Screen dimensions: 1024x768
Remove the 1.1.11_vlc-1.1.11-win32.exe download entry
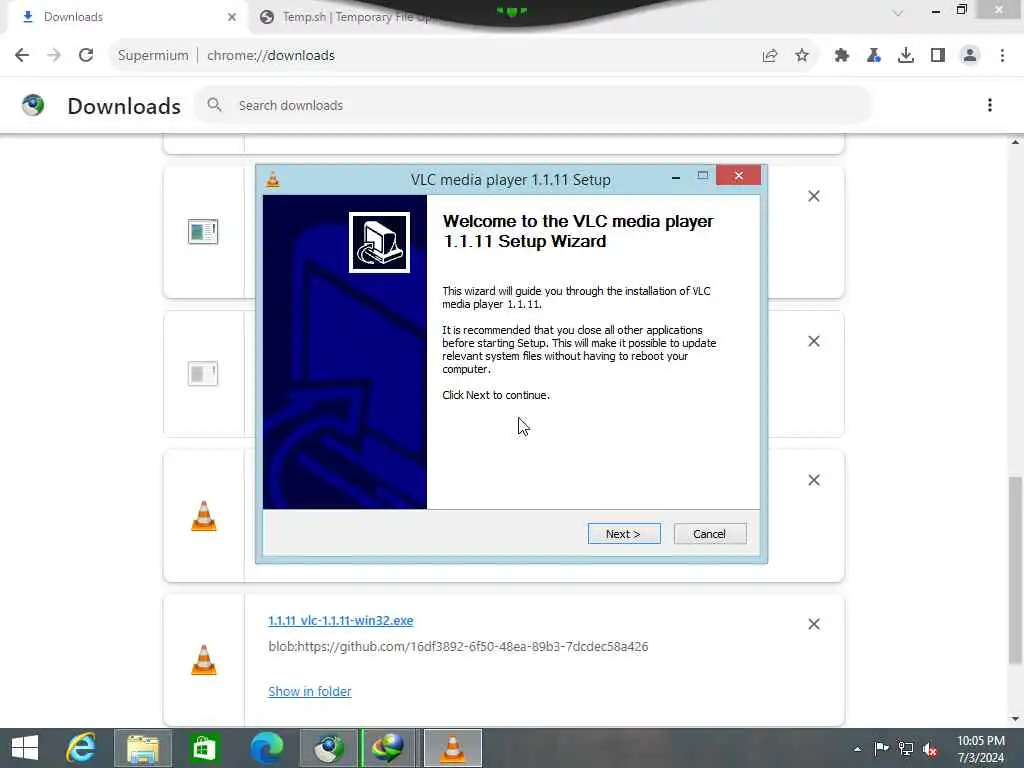(x=814, y=624)
